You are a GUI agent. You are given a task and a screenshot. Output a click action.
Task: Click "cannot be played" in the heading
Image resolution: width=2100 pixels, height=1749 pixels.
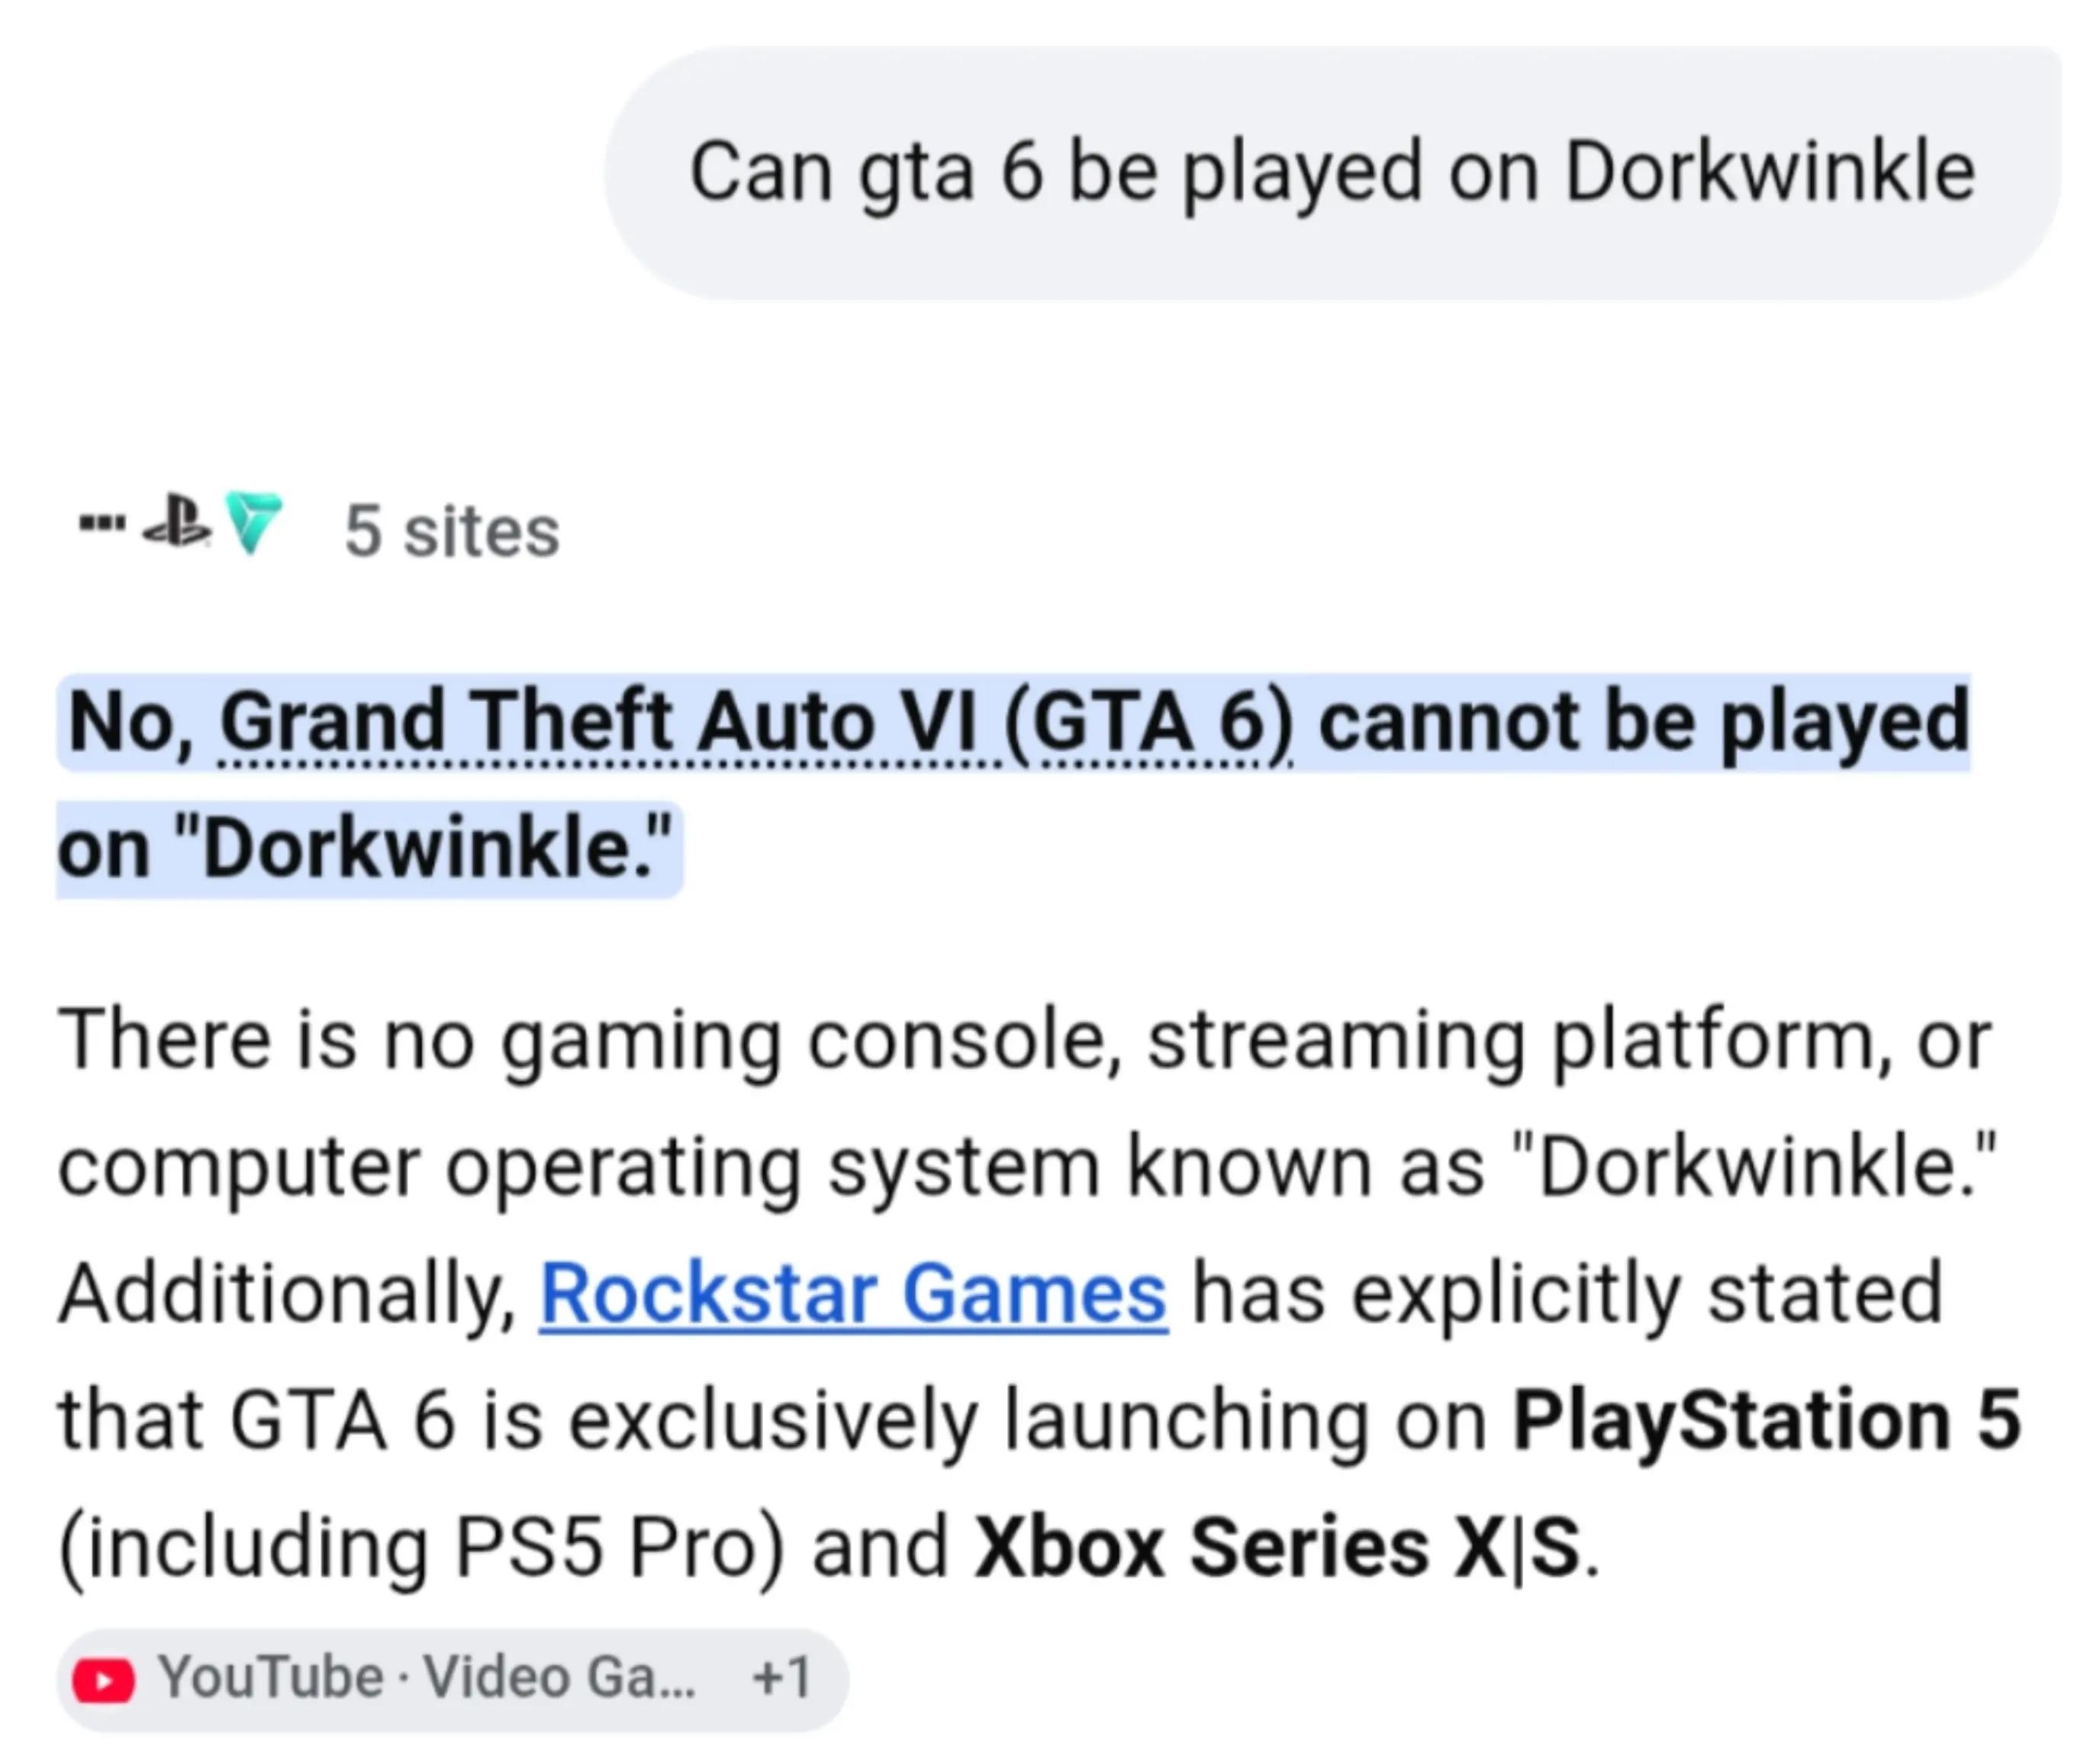tap(1644, 722)
